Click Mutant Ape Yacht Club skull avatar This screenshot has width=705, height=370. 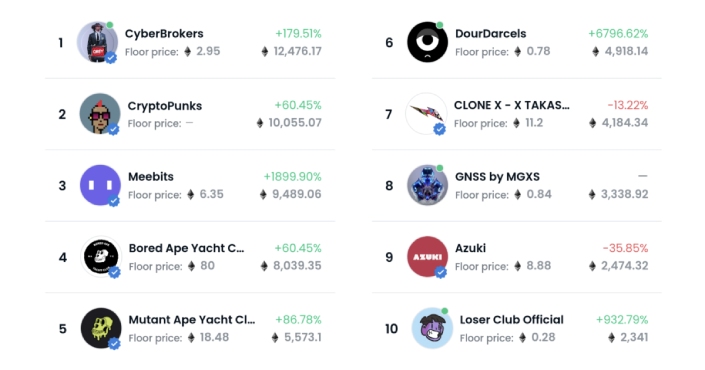coord(101,328)
